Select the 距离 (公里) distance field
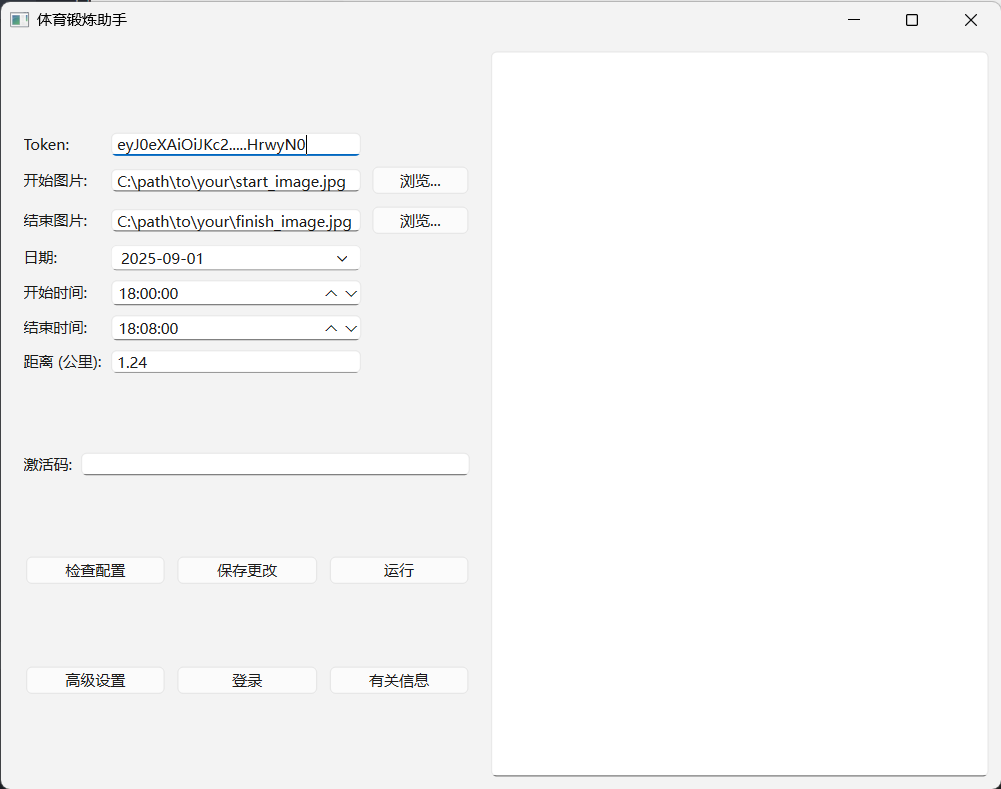 [x=235, y=363]
